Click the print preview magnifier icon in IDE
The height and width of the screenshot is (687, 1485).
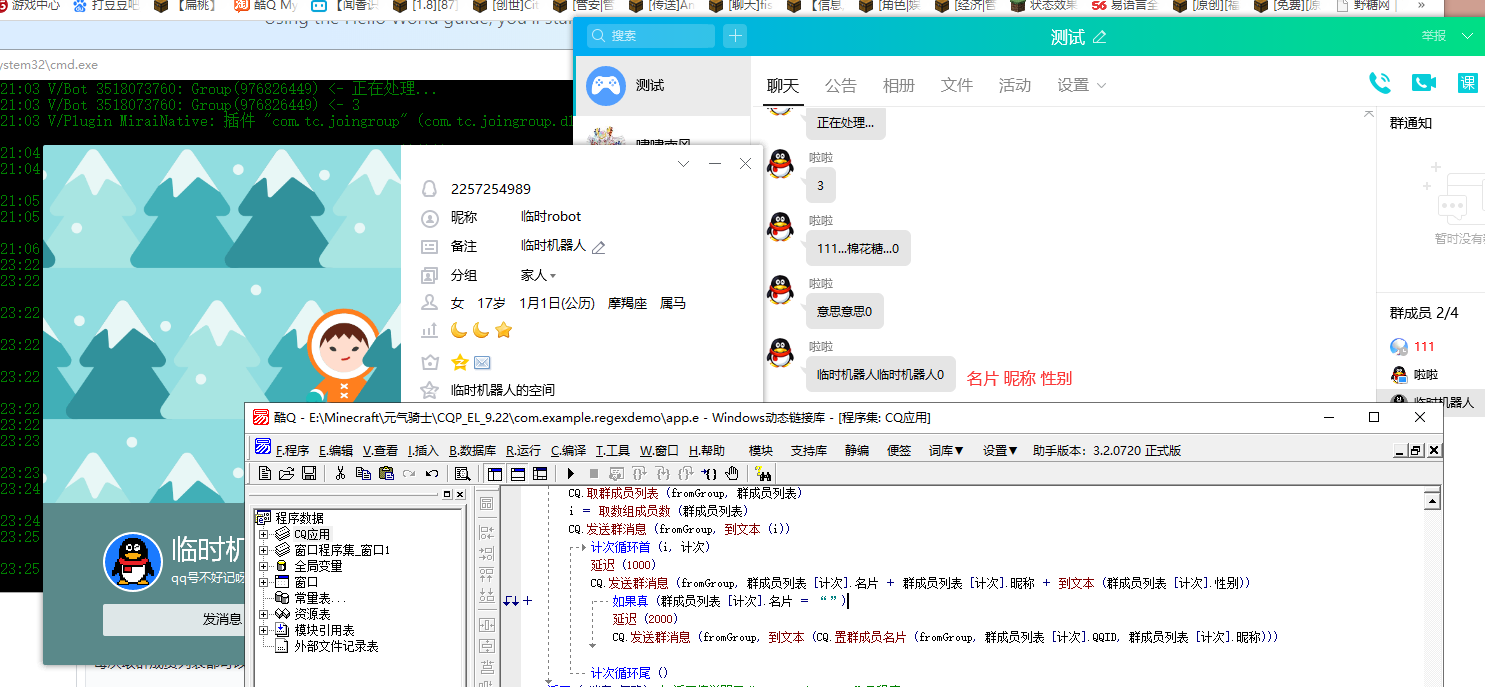[x=463, y=473]
